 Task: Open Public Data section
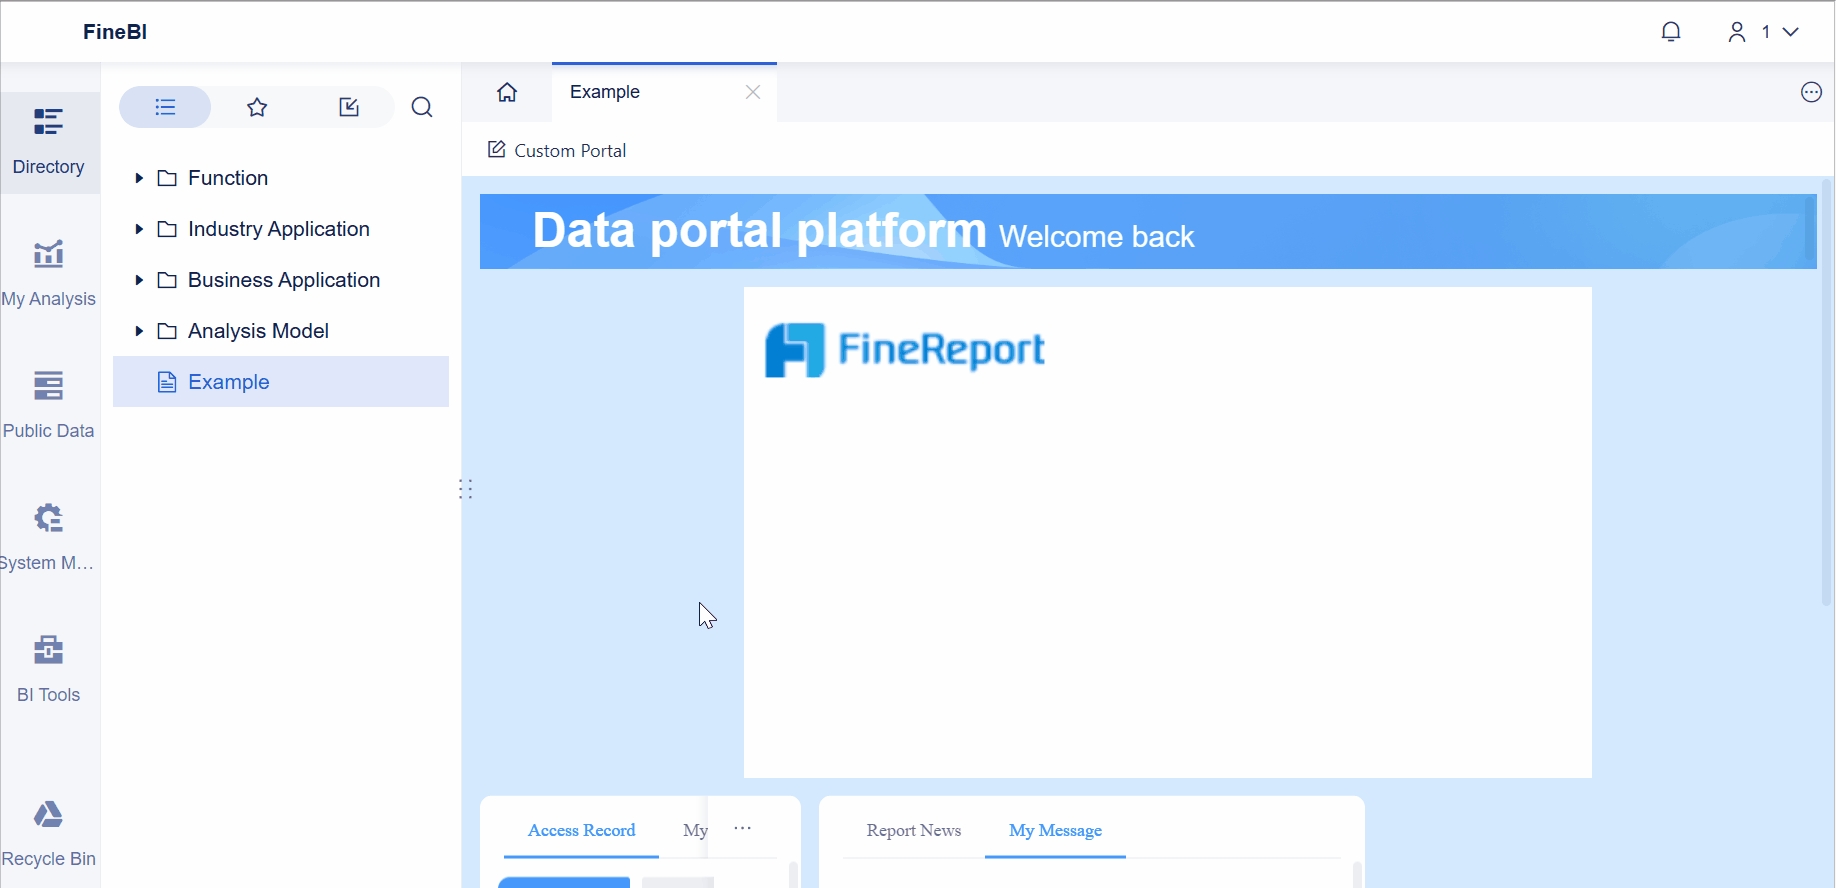[x=49, y=406]
